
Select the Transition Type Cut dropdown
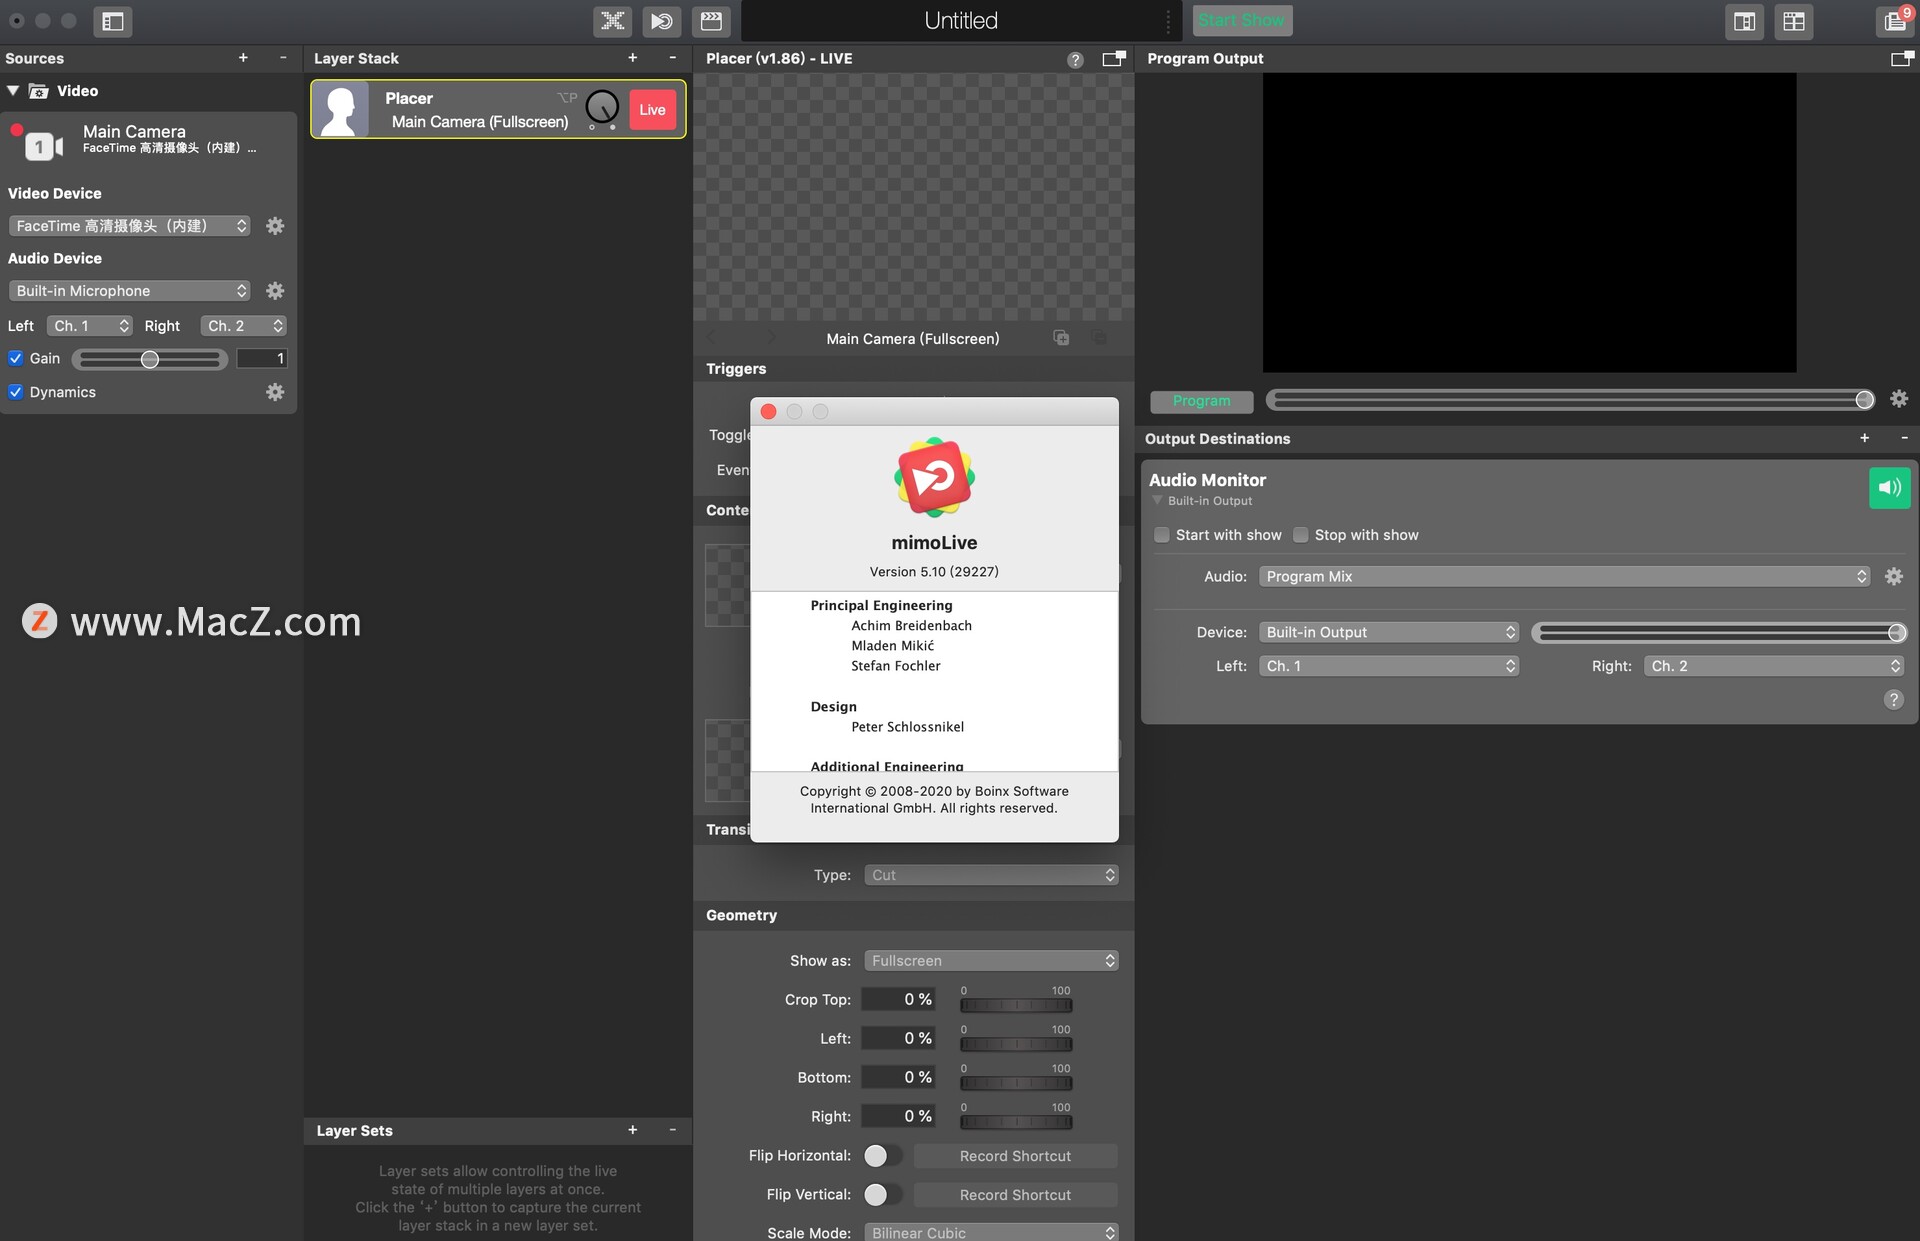[989, 872]
